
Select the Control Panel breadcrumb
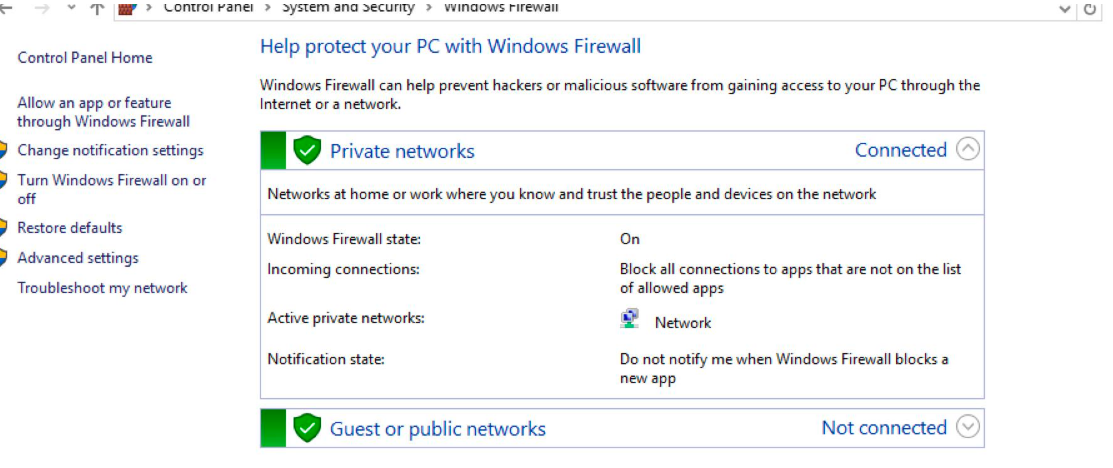[208, 8]
